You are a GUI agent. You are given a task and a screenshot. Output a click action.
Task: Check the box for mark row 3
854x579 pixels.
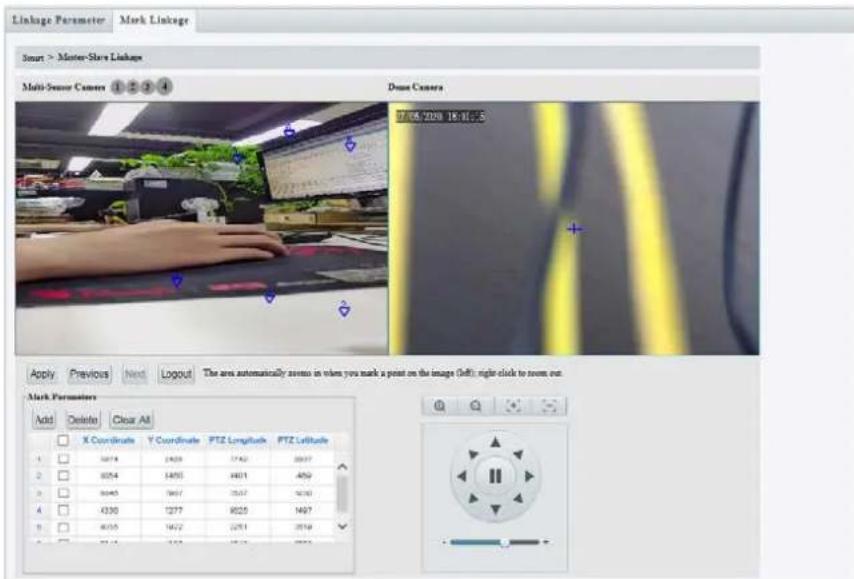click(x=63, y=493)
